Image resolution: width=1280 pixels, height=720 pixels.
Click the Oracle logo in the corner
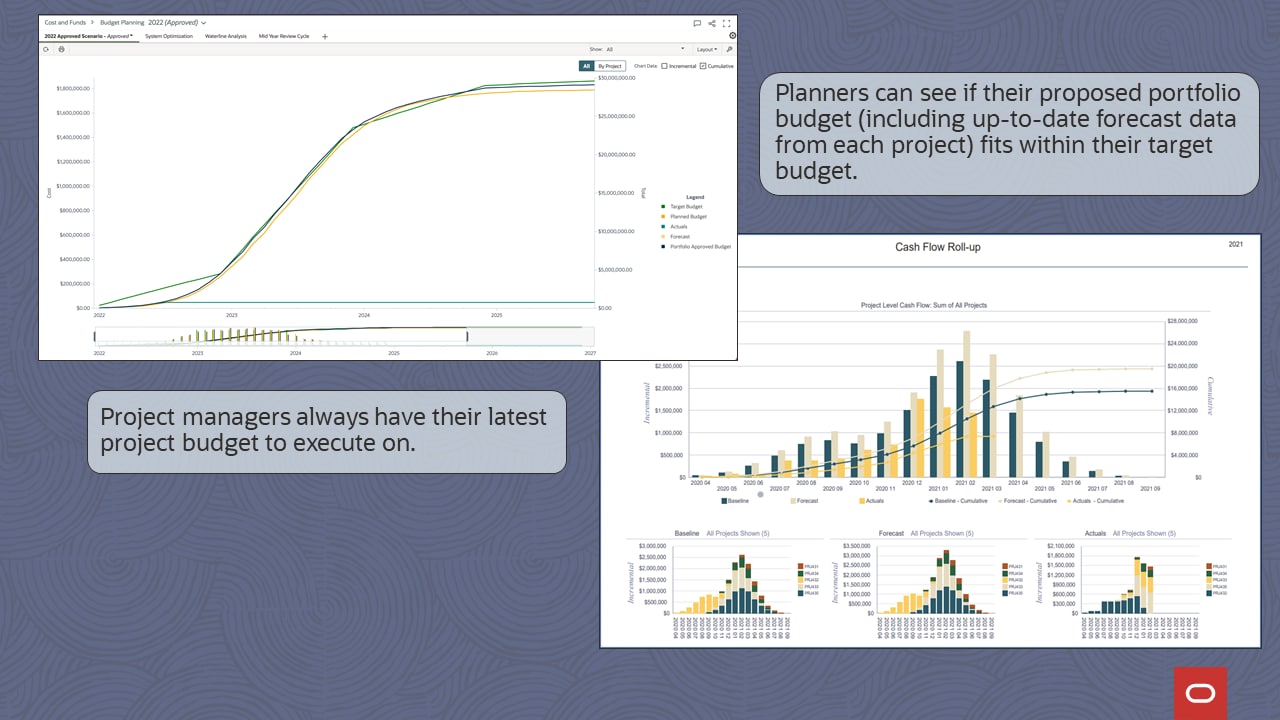pyautogui.click(x=1200, y=692)
